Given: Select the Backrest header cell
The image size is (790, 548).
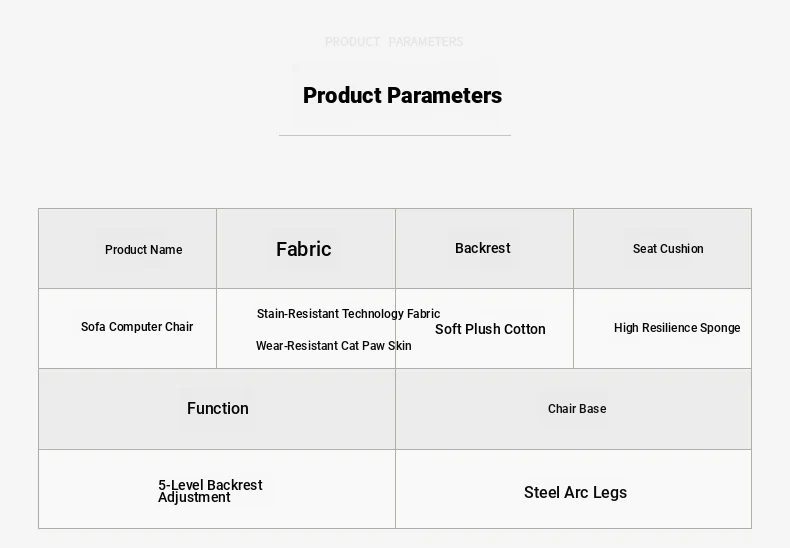Looking at the screenshot, I should (484, 249).
